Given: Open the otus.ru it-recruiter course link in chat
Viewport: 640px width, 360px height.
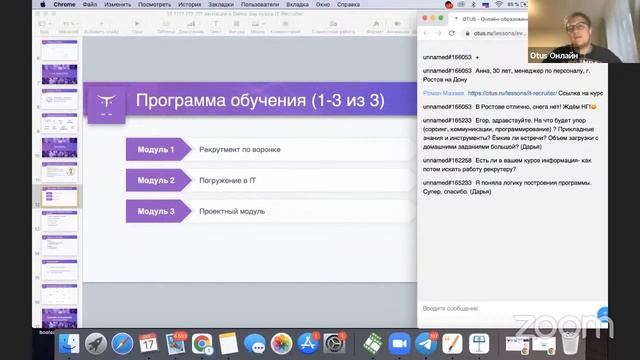Looking at the screenshot, I should 512,93.
